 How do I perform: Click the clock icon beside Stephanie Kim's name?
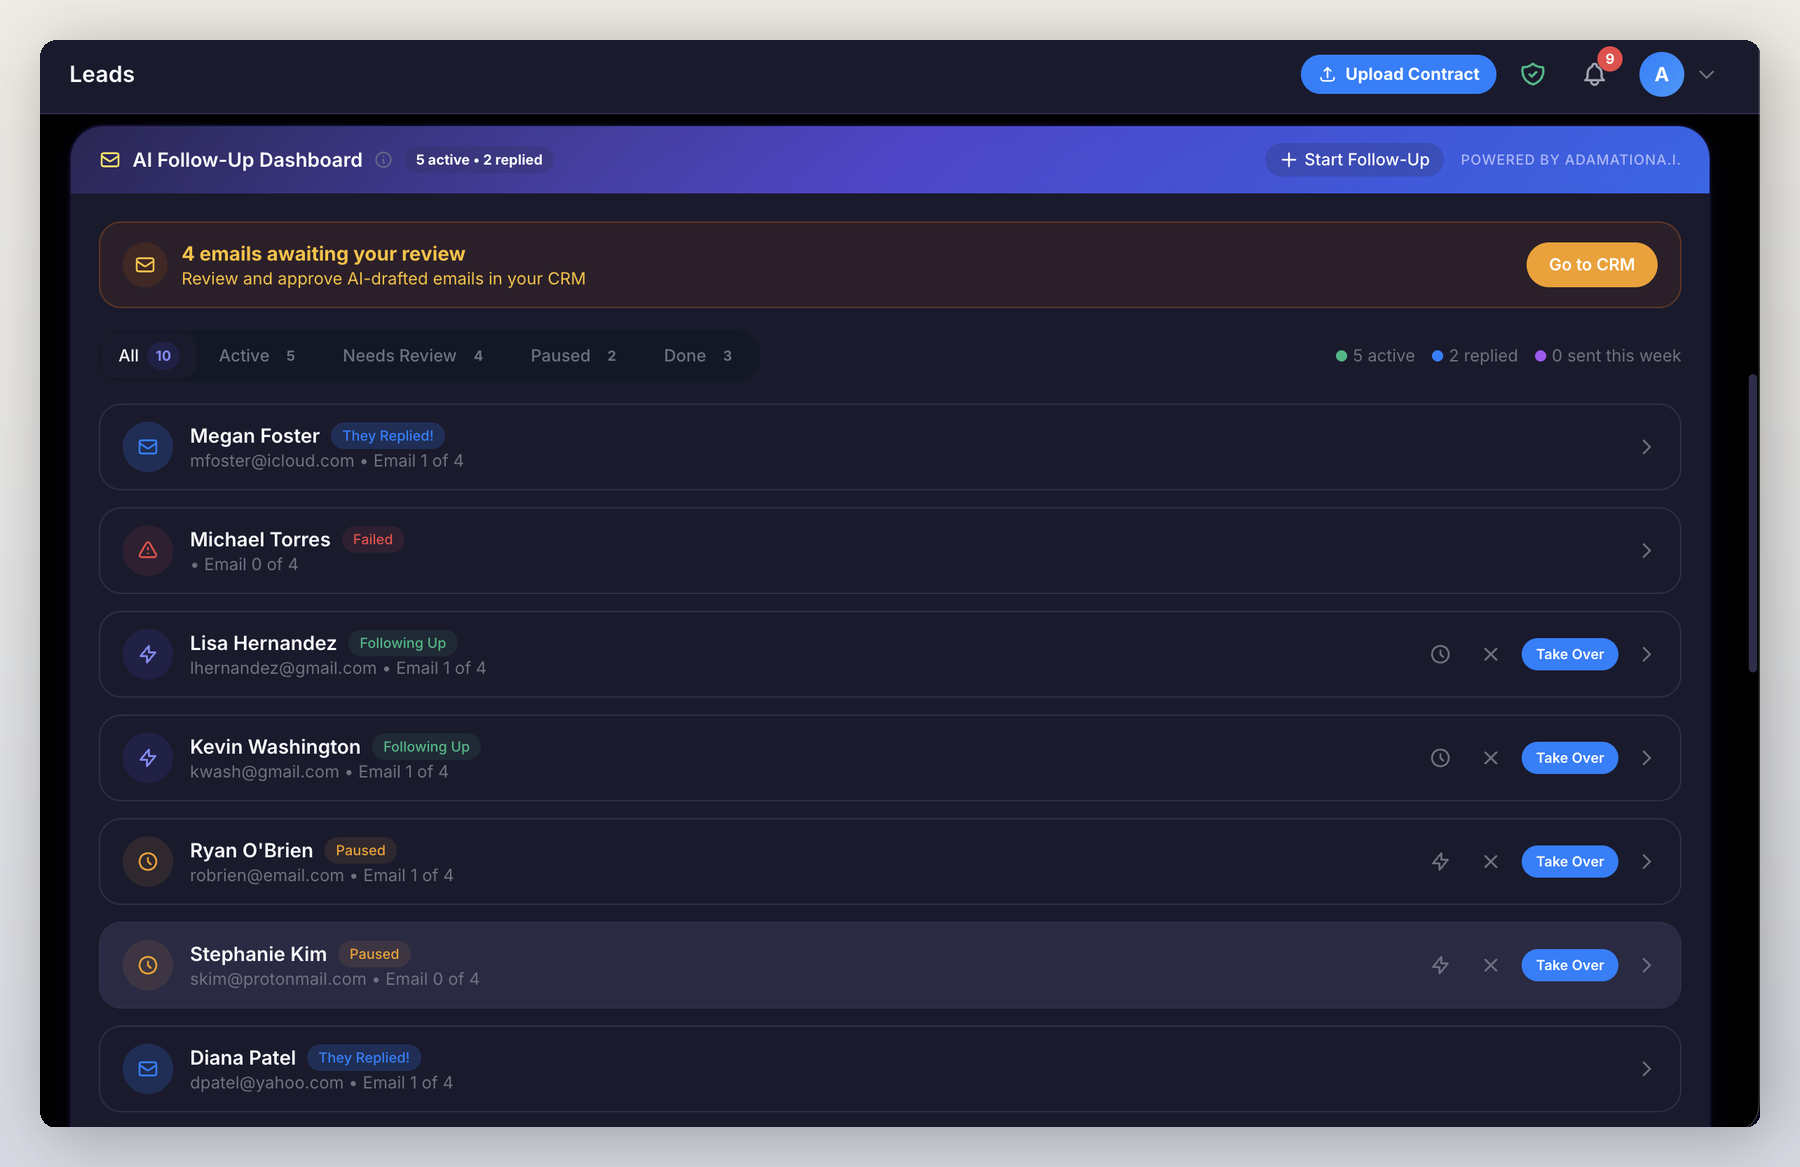[147, 965]
